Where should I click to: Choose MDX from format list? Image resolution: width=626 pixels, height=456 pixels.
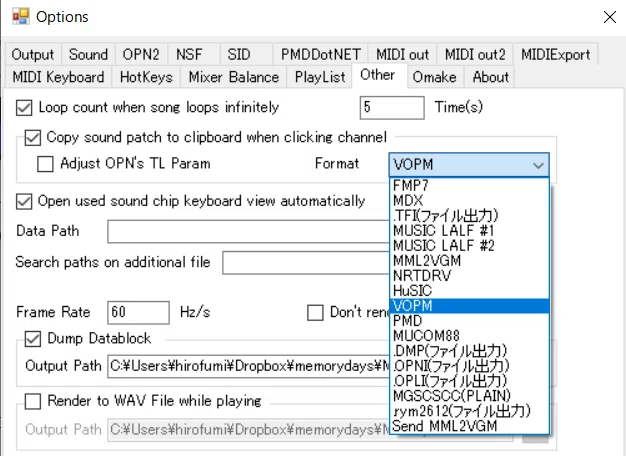click(469, 200)
